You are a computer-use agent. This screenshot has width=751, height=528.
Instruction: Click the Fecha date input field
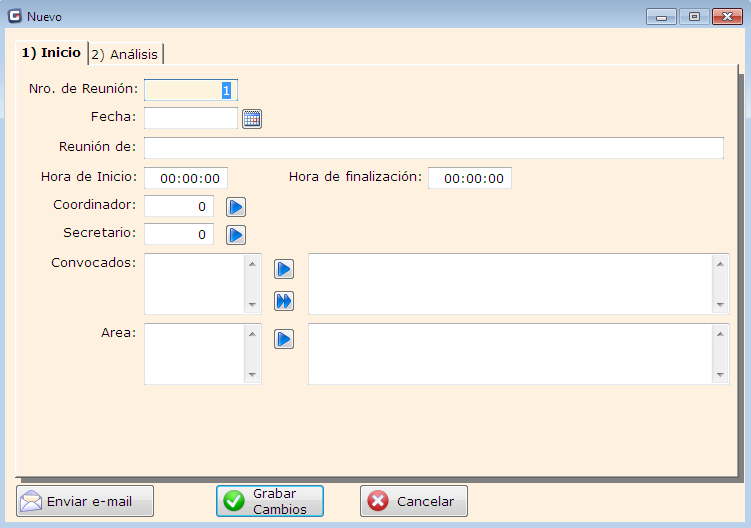pyautogui.click(x=191, y=119)
